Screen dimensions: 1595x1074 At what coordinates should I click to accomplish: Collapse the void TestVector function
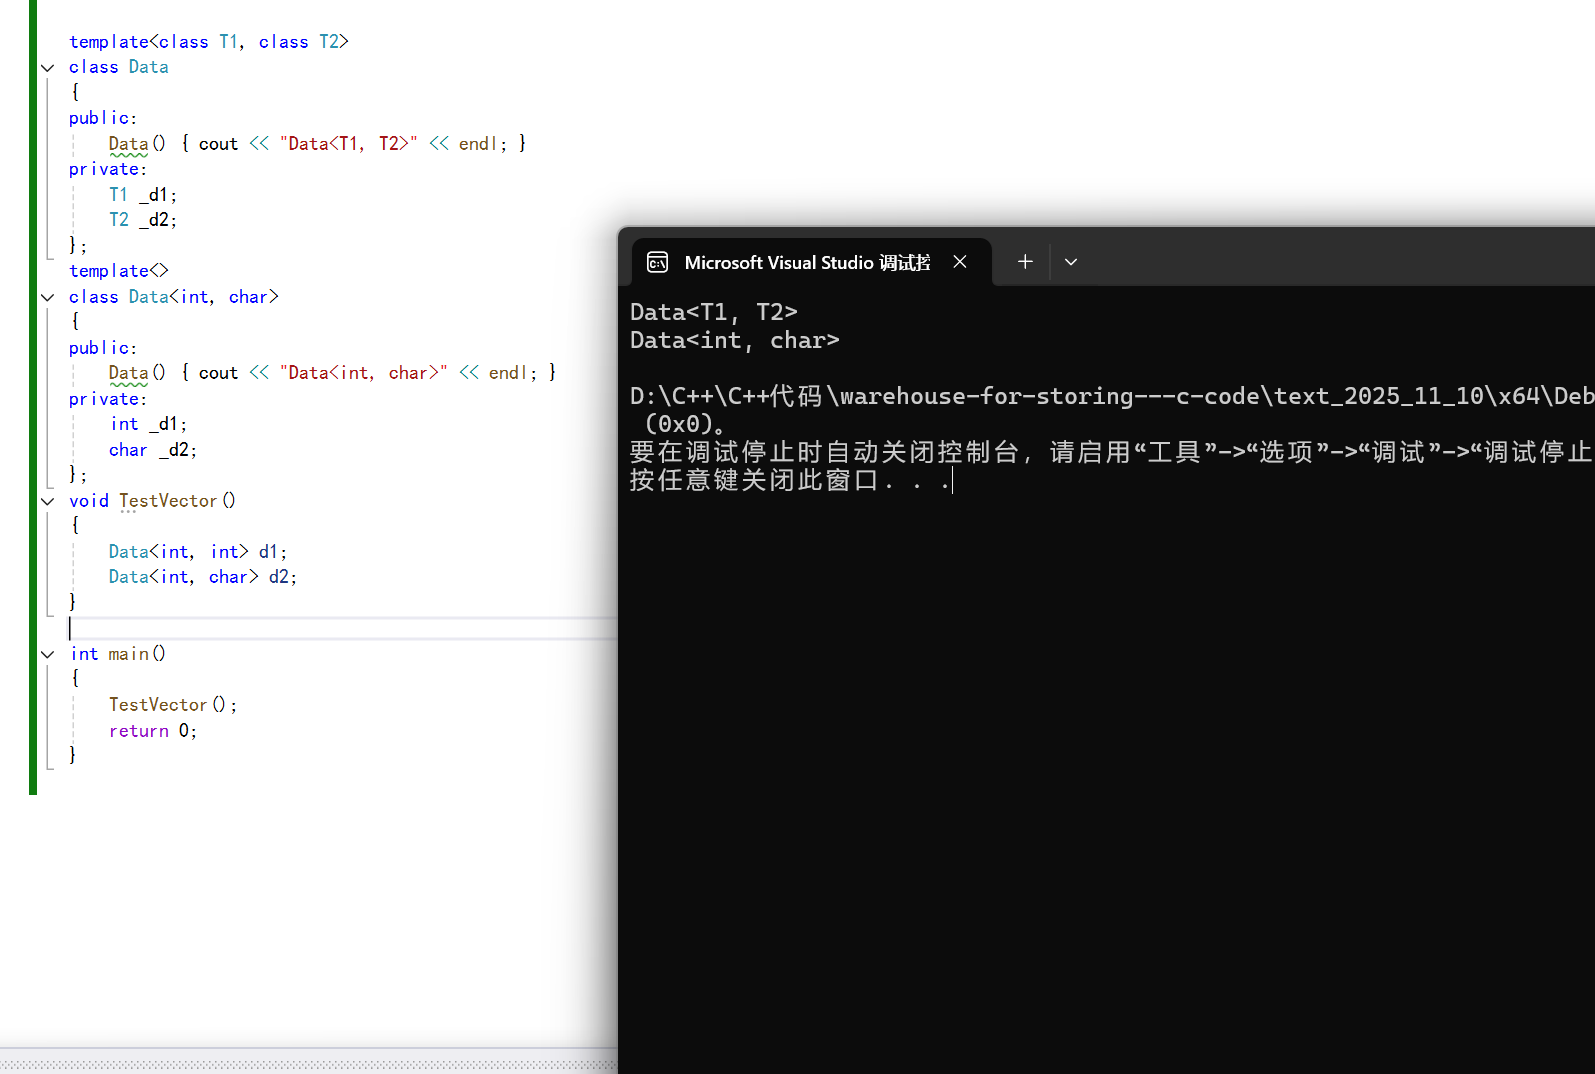point(47,501)
